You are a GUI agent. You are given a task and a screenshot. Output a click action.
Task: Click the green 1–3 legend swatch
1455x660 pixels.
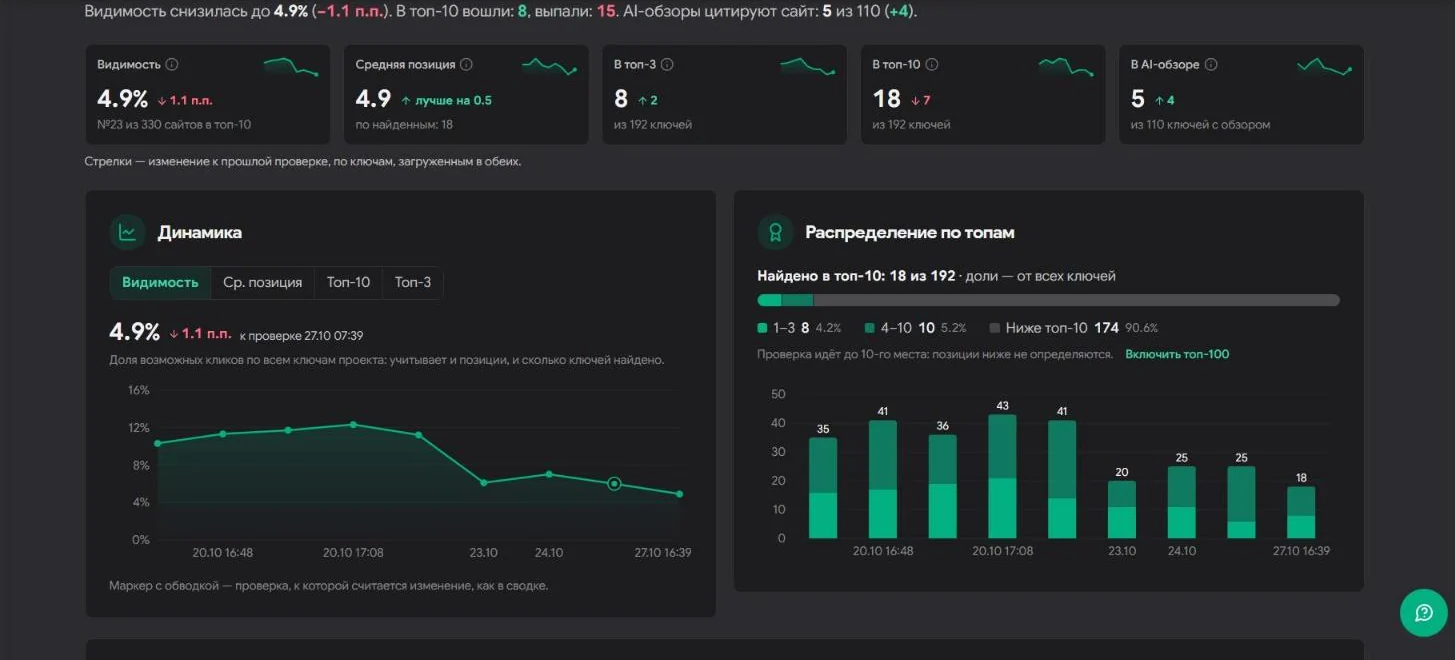pyautogui.click(x=763, y=328)
